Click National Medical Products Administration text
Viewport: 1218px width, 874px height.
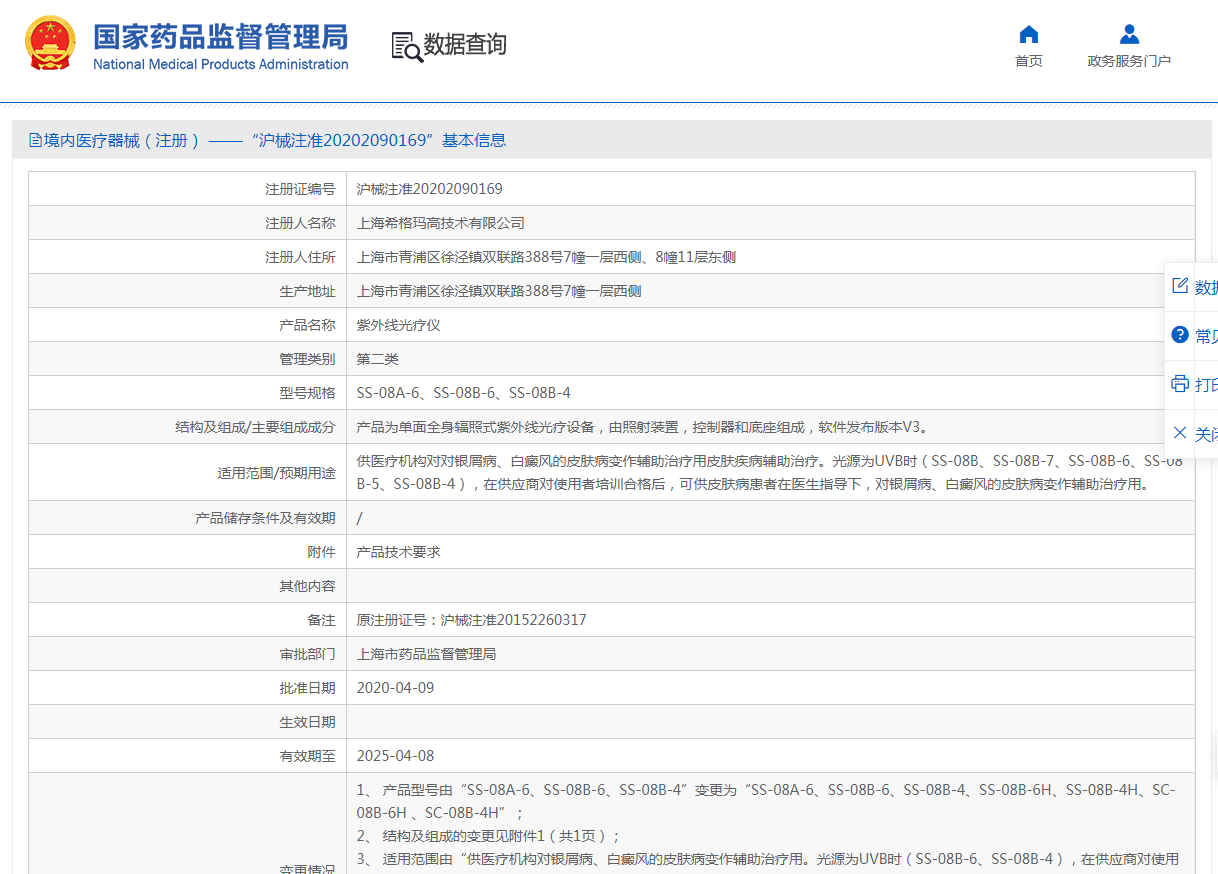(221, 64)
